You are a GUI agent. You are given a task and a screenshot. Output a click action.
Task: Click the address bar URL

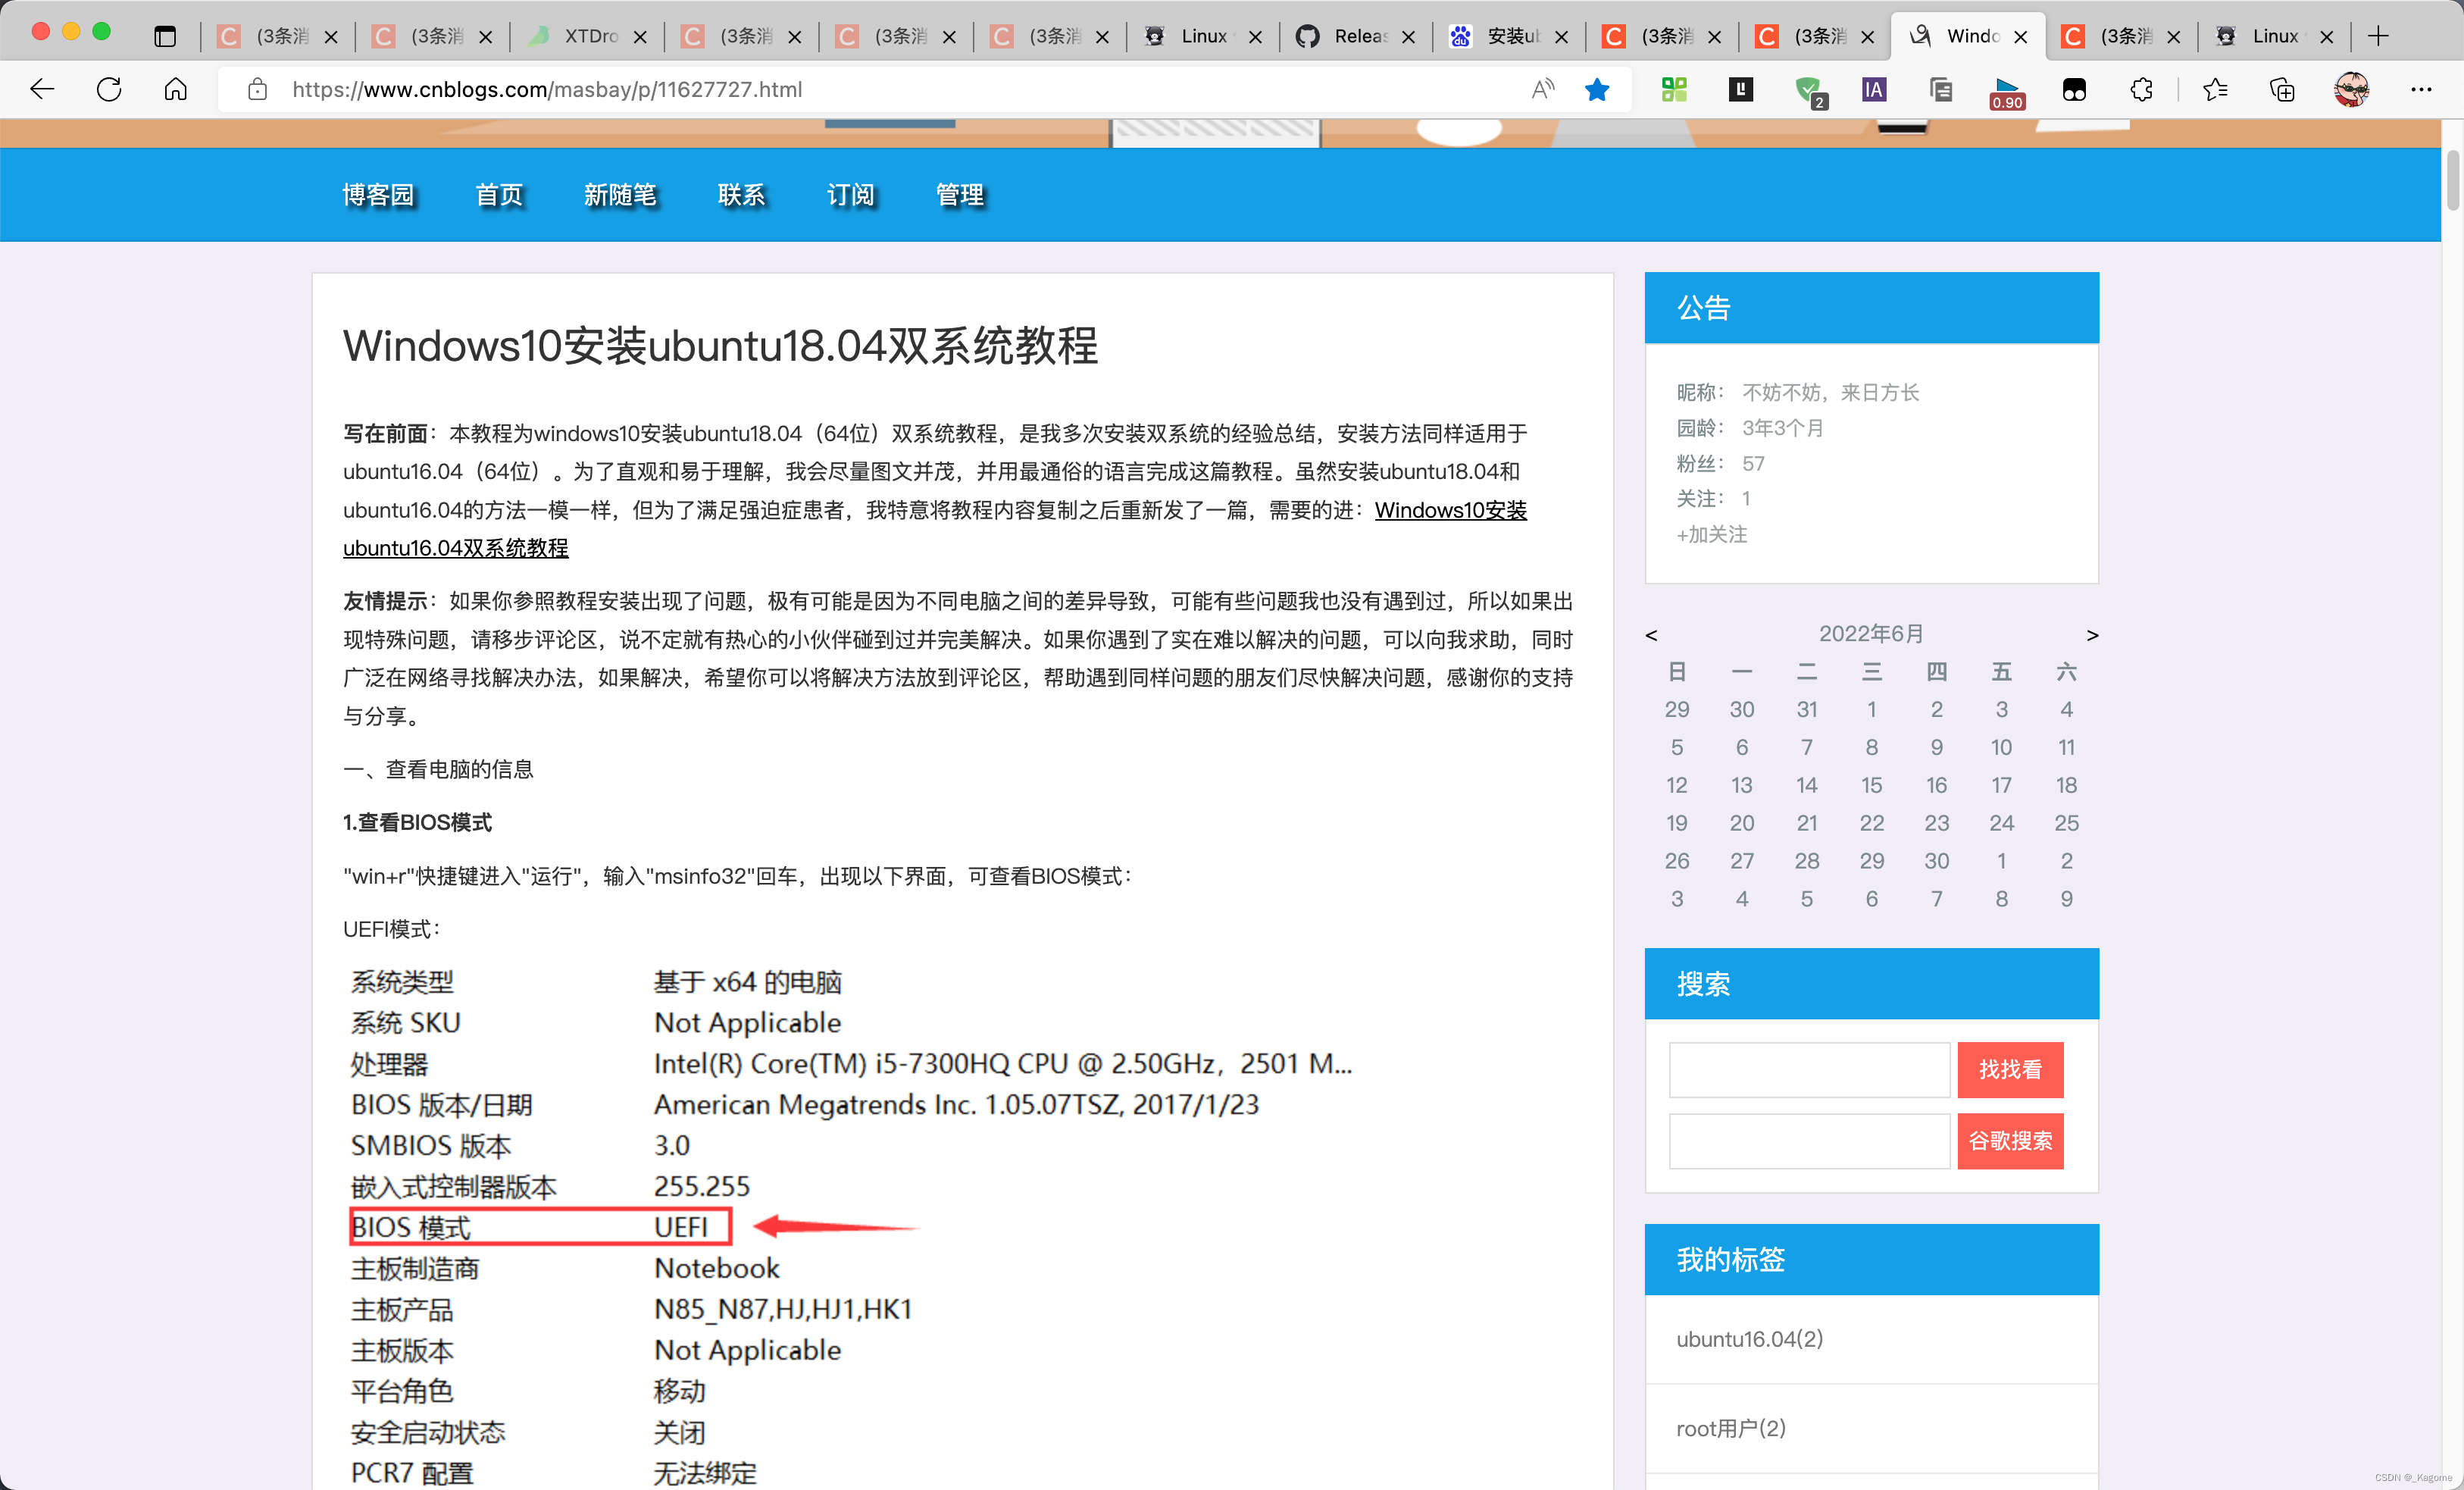tap(547, 90)
